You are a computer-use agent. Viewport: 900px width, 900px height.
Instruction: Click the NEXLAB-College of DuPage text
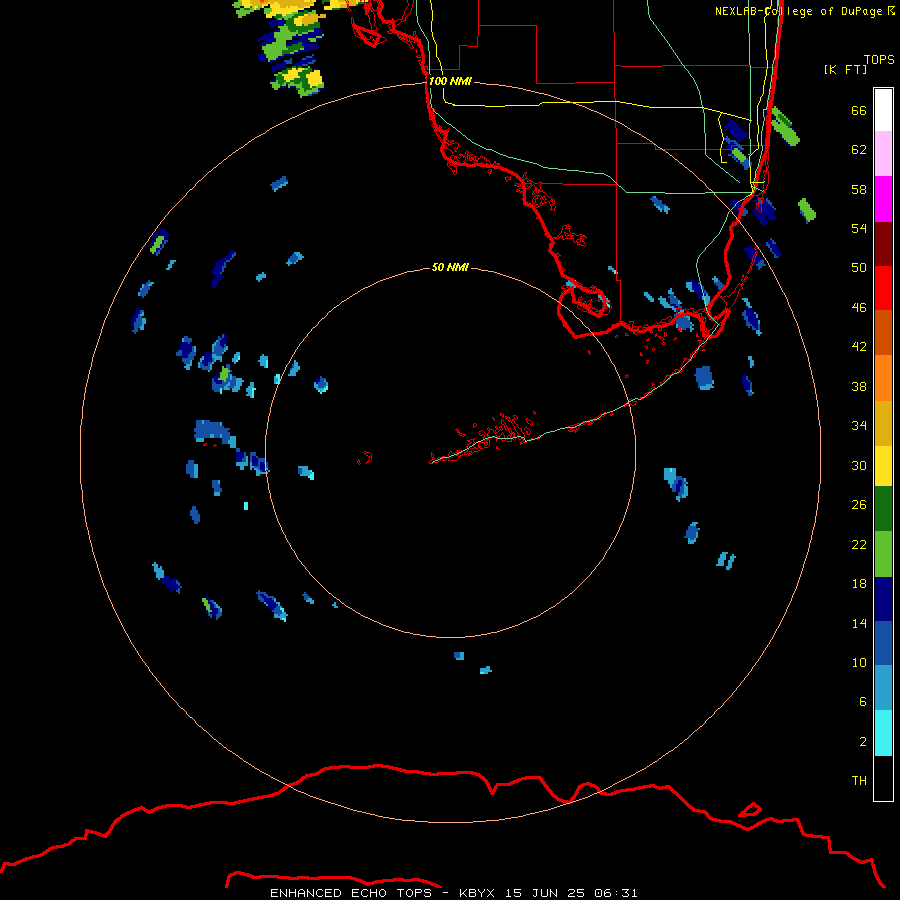[x=801, y=11]
